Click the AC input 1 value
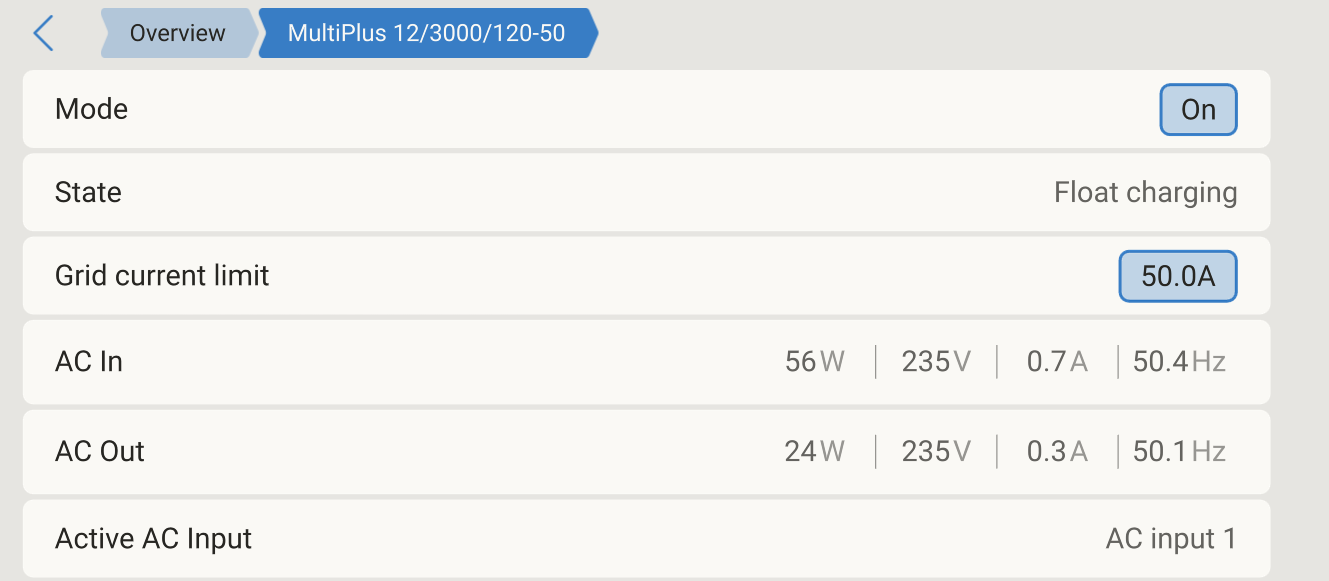This screenshot has width=1329, height=581. tap(1171, 539)
